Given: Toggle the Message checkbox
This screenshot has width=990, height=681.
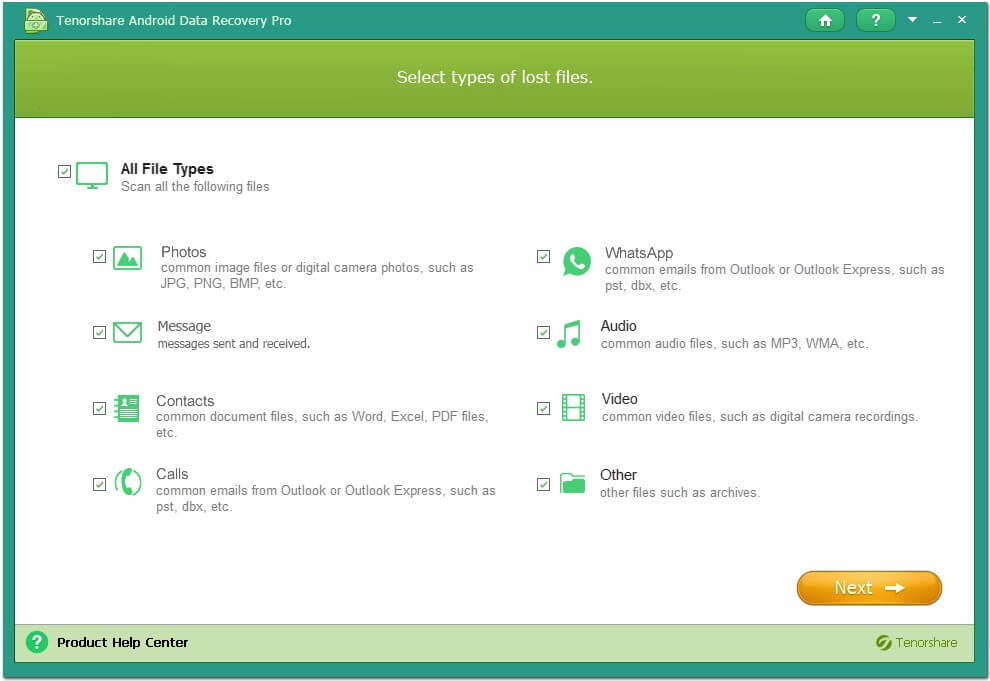Looking at the screenshot, I should pyautogui.click(x=99, y=332).
